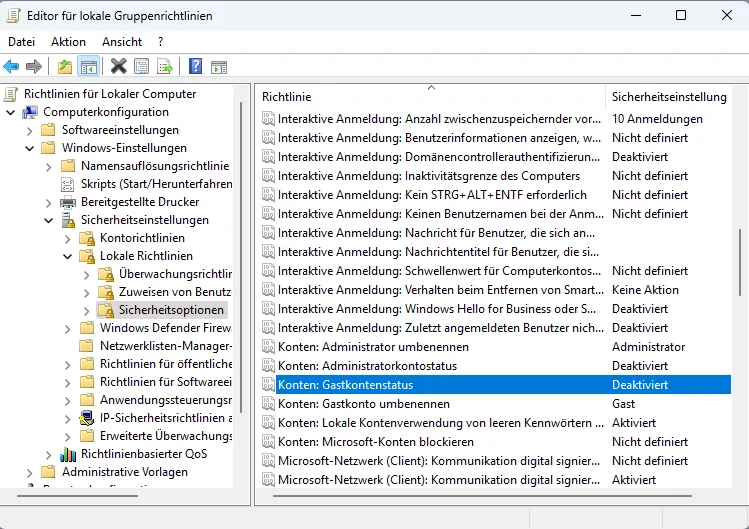Click the Up one level folder icon
The height and width of the screenshot is (529, 749).
click(64, 66)
